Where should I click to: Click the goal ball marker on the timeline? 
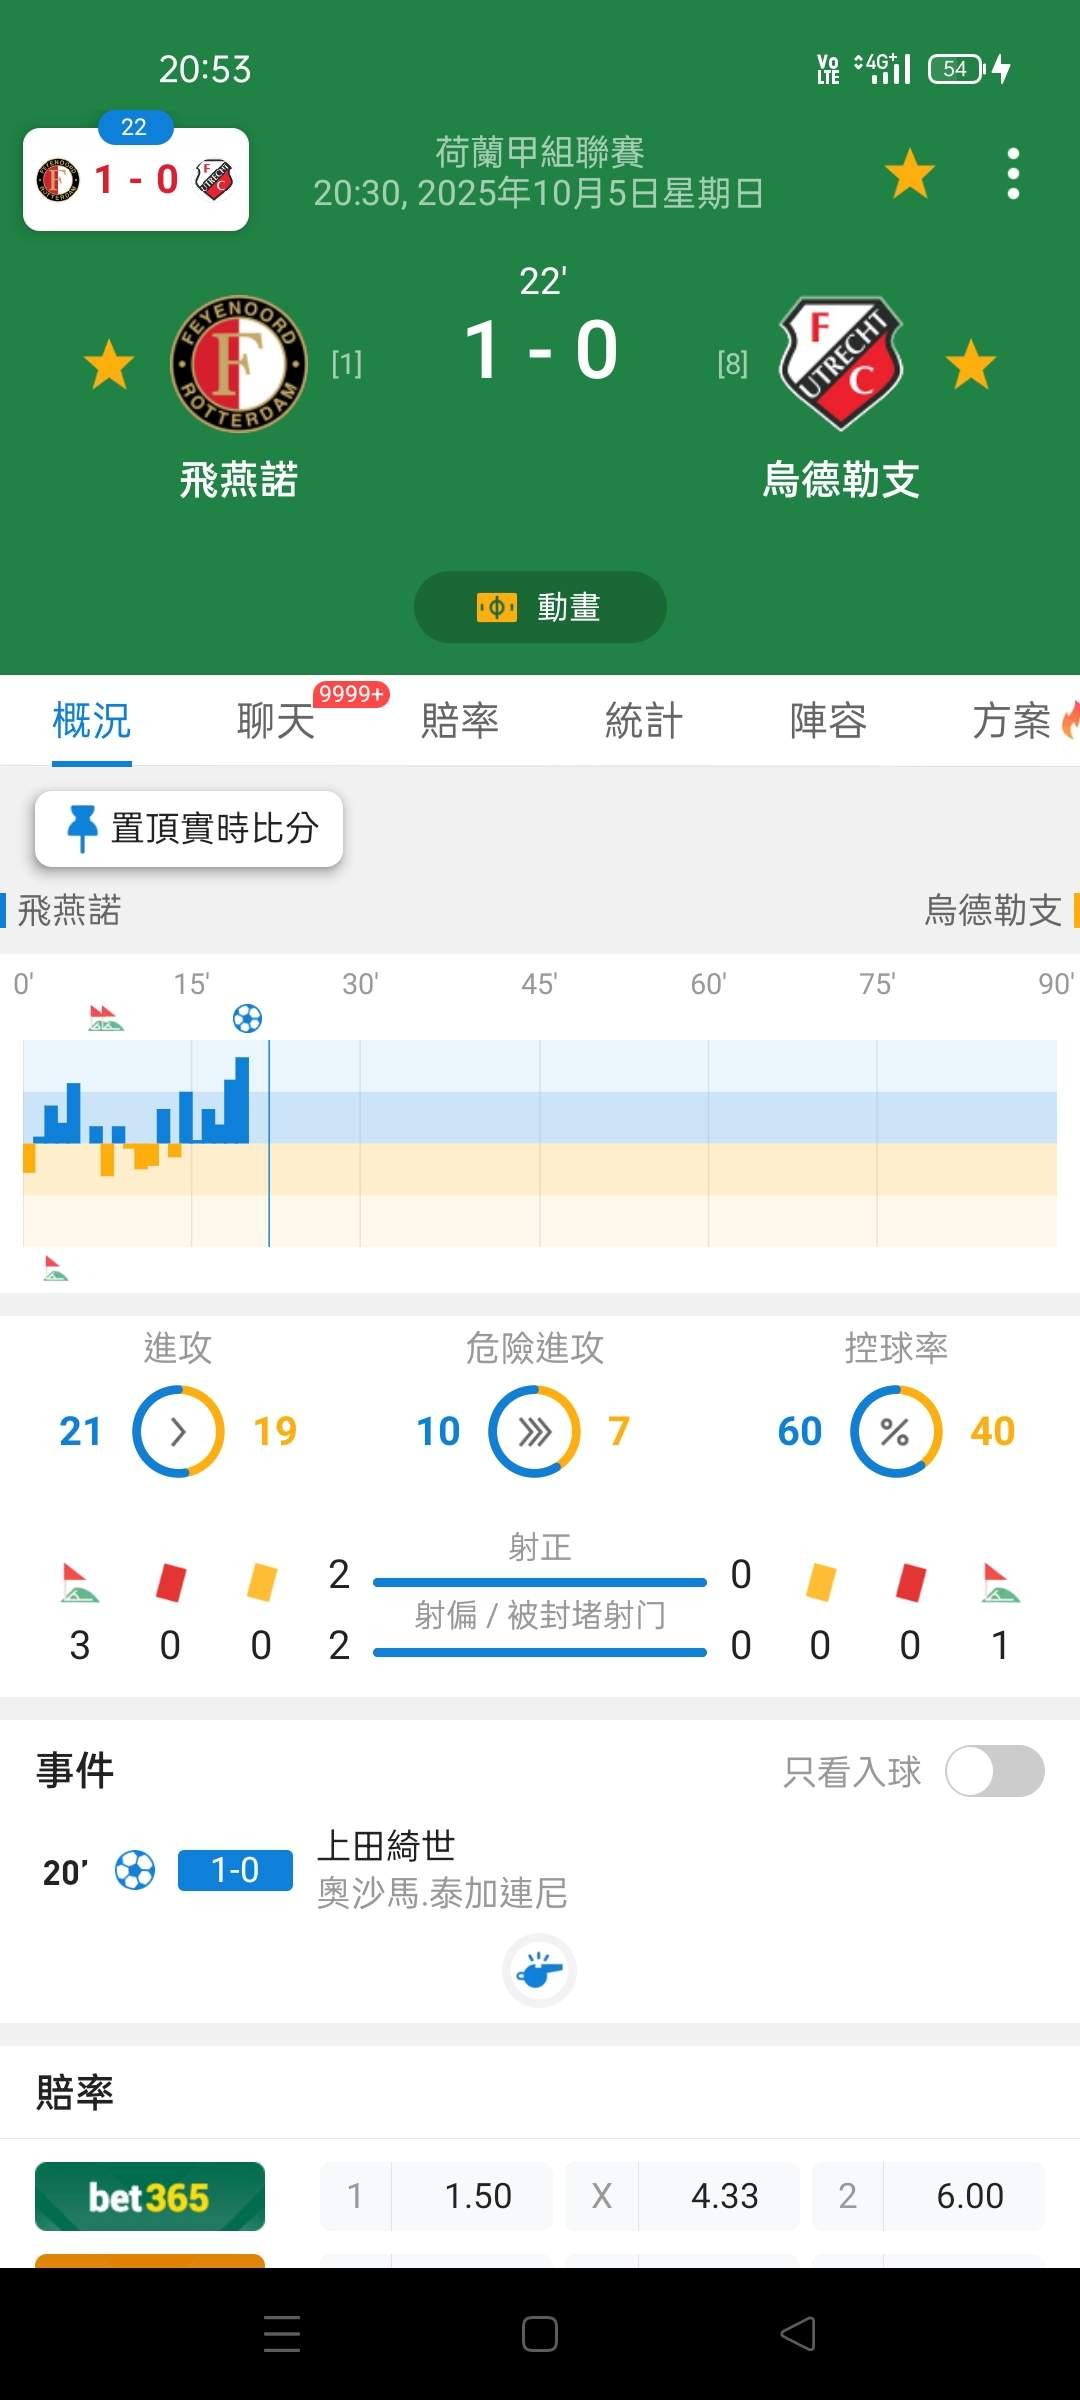[247, 1019]
